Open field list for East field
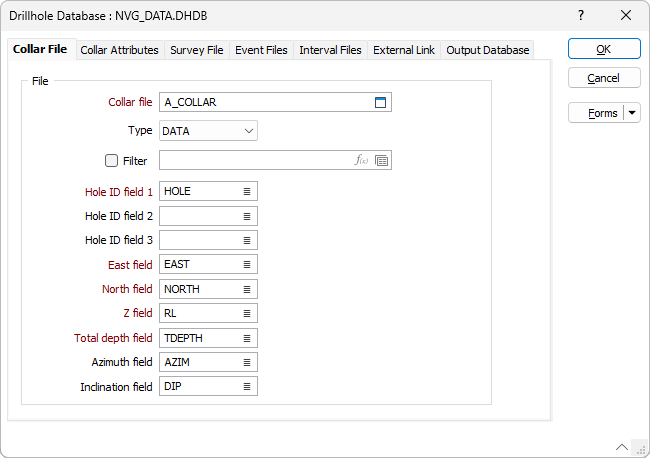The width and height of the screenshot is (650, 458). 247,265
